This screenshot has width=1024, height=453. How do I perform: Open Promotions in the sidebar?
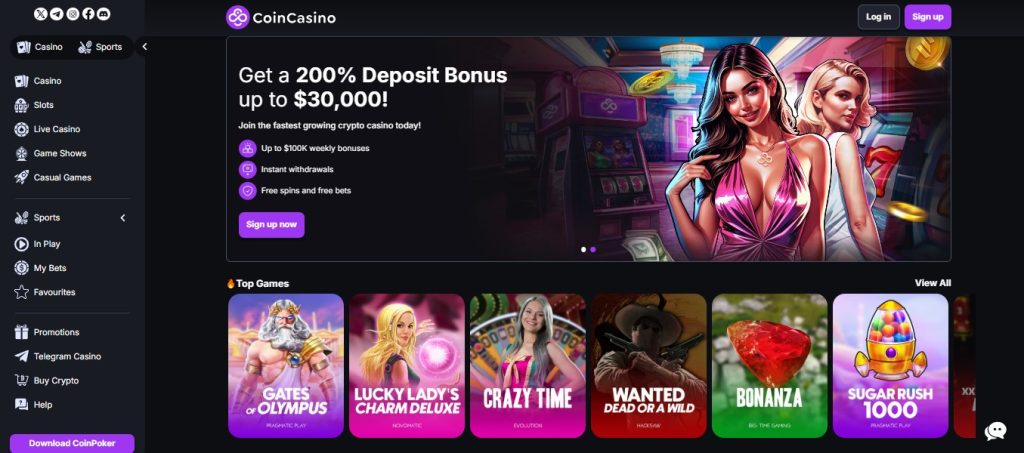point(56,332)
